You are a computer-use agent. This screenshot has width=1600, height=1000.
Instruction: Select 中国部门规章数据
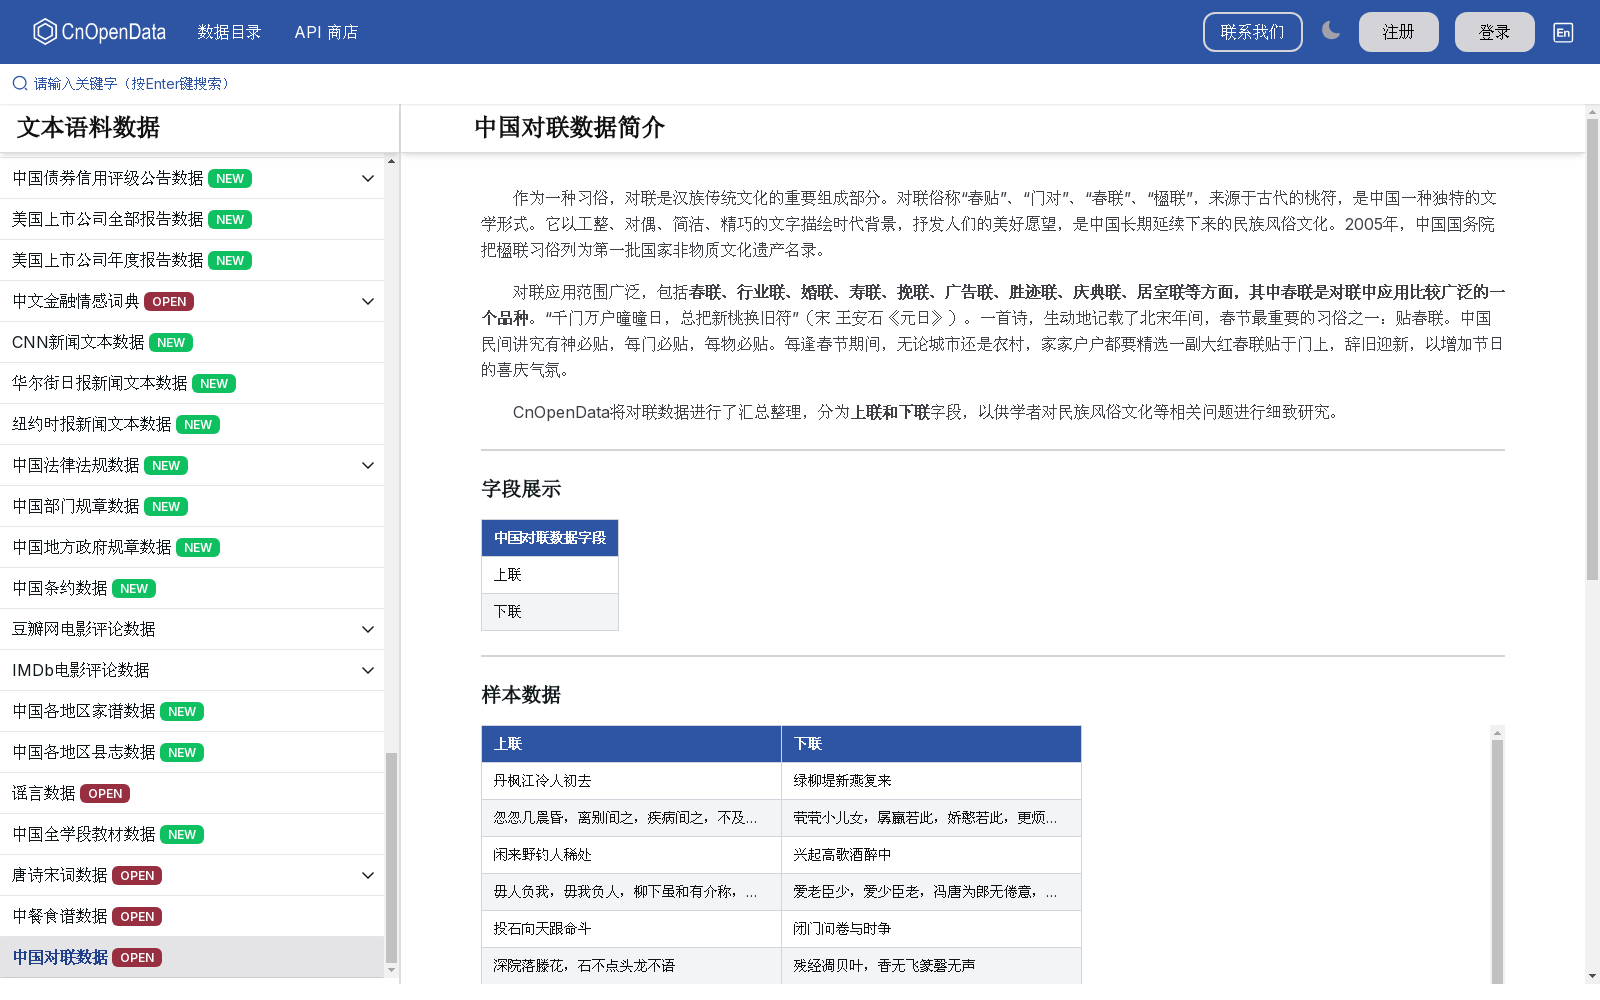pos(192,506)
